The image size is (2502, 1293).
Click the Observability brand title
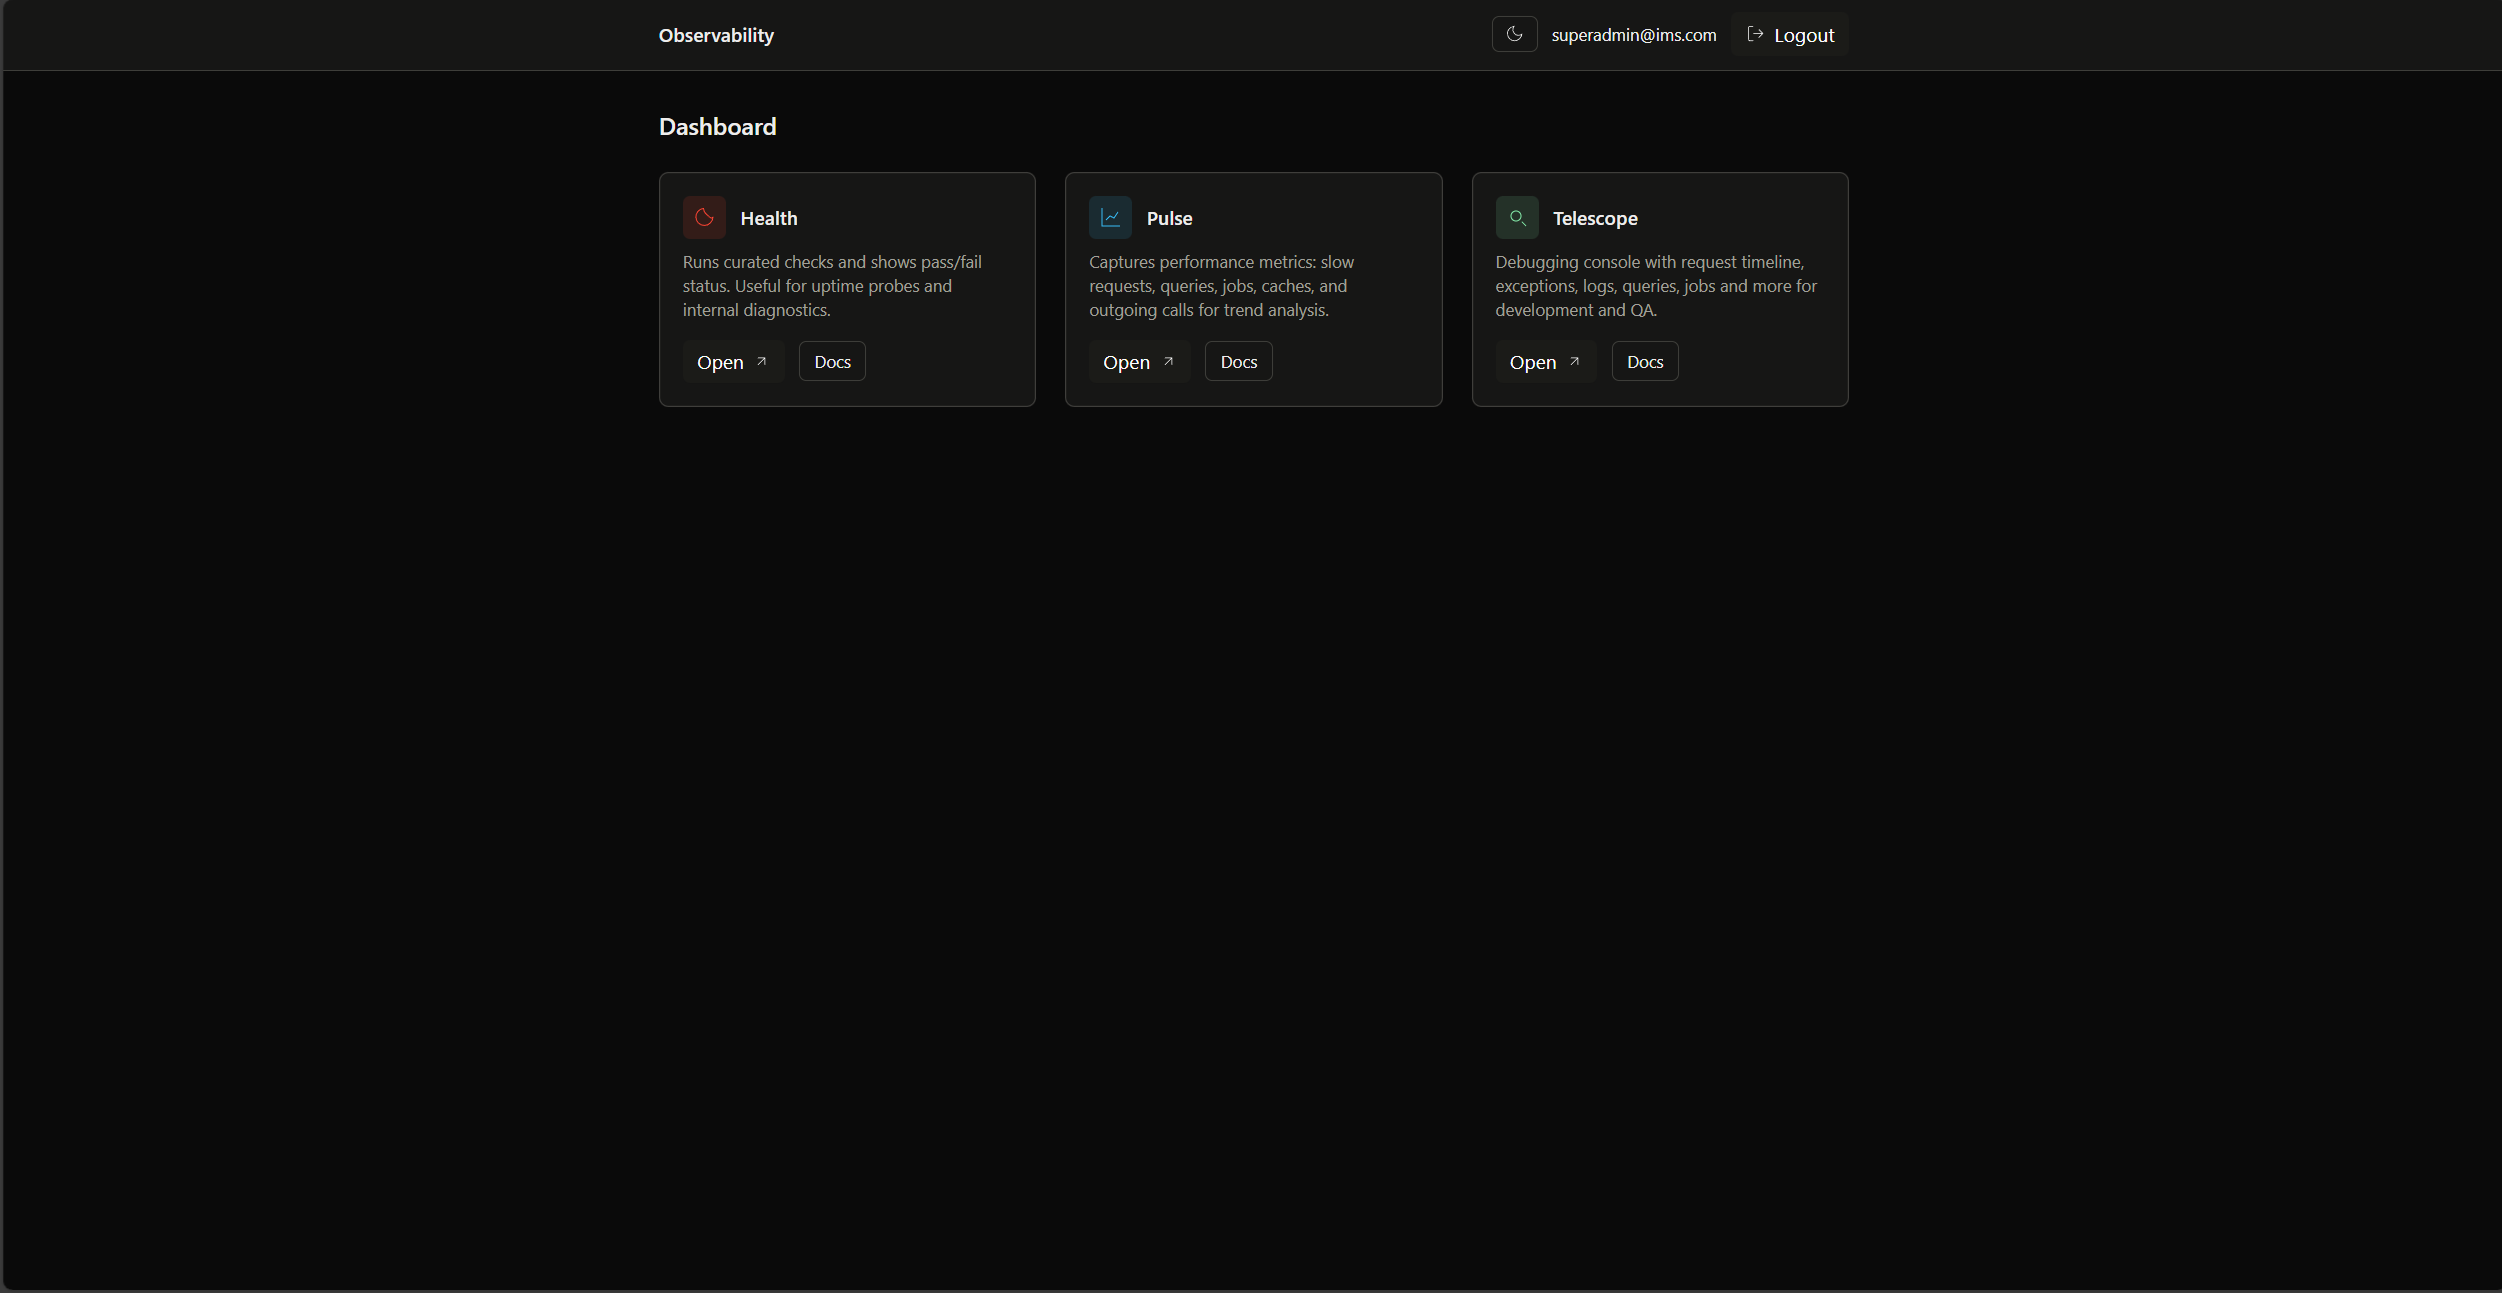point(716,34)
